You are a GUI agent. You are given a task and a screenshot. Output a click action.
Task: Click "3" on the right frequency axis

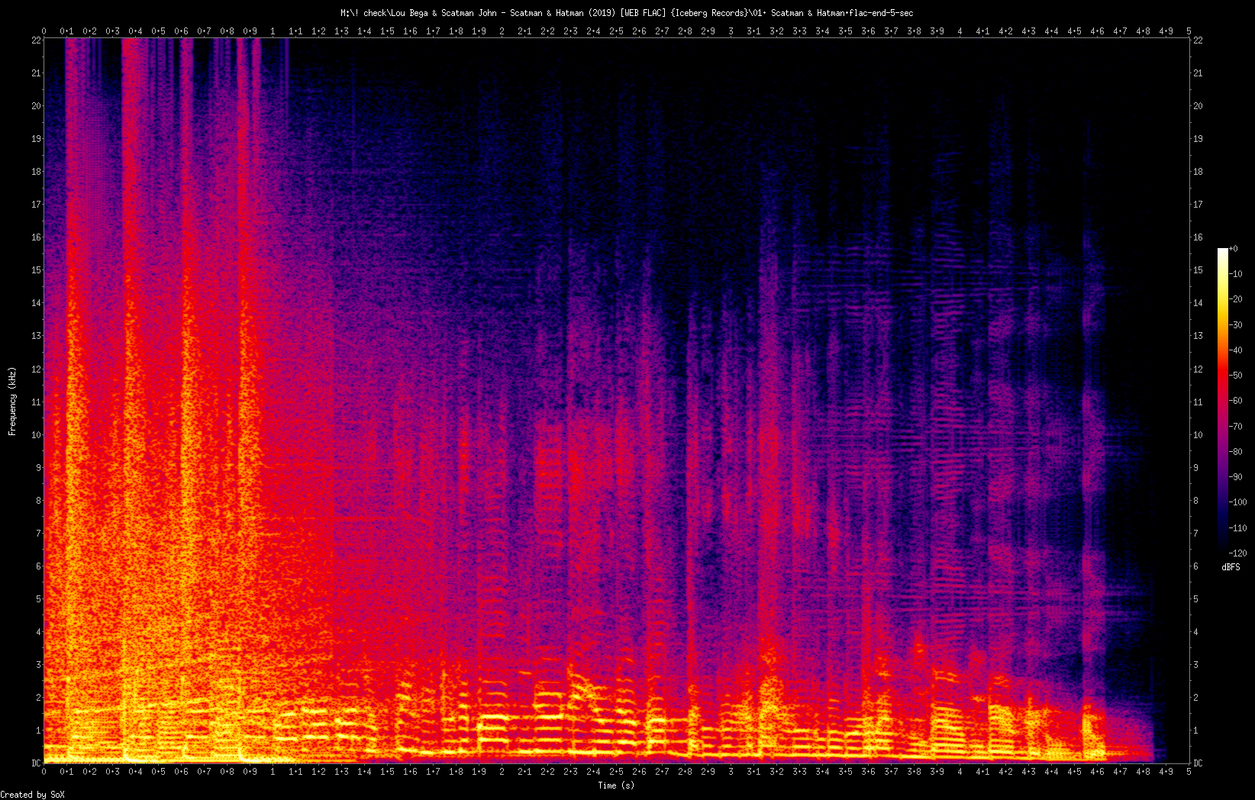pos(1196,664)
